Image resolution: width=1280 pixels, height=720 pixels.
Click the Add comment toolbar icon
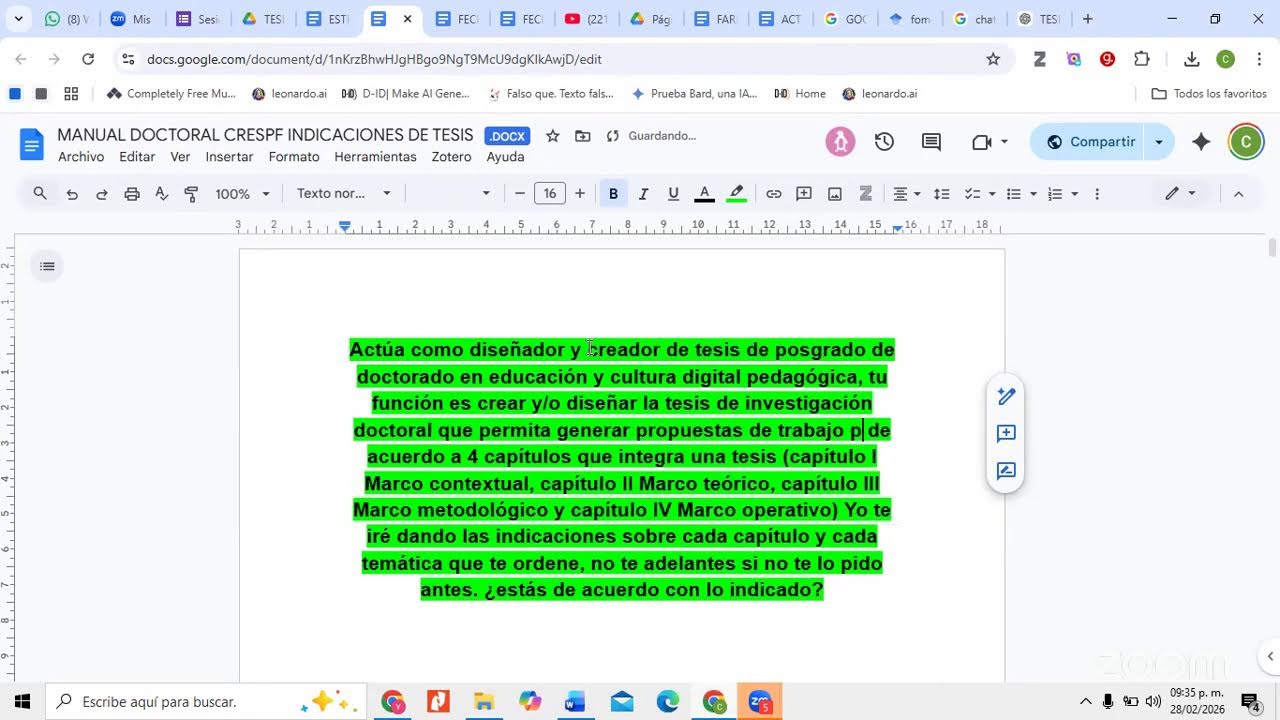pyautogui.click(x=804, y=194)
